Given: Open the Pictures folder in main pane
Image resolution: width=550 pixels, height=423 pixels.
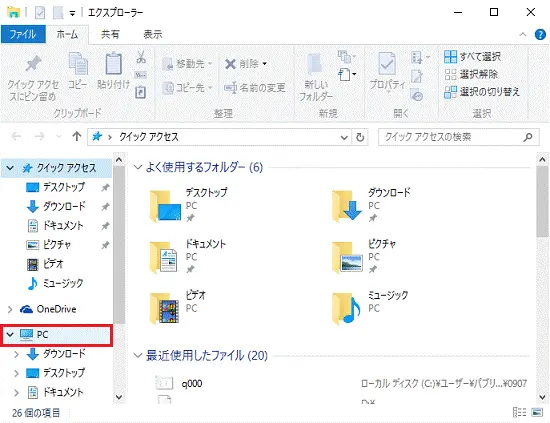Looking at the screenshot, I should [x=364, y=257].
